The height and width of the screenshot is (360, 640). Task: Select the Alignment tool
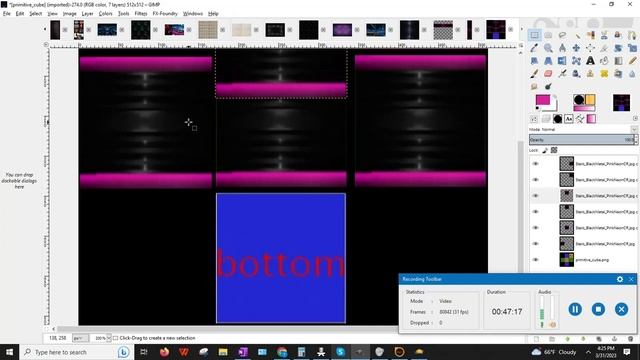590,48
